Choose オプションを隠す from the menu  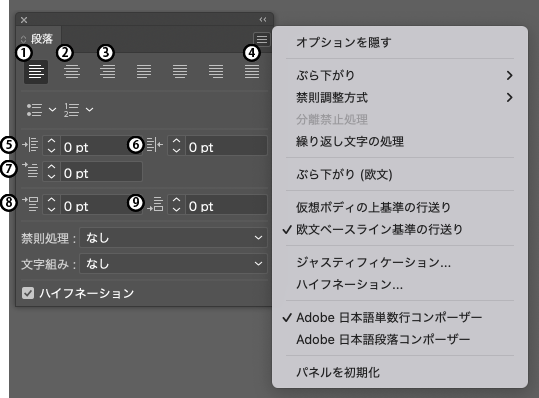[400, 43]
